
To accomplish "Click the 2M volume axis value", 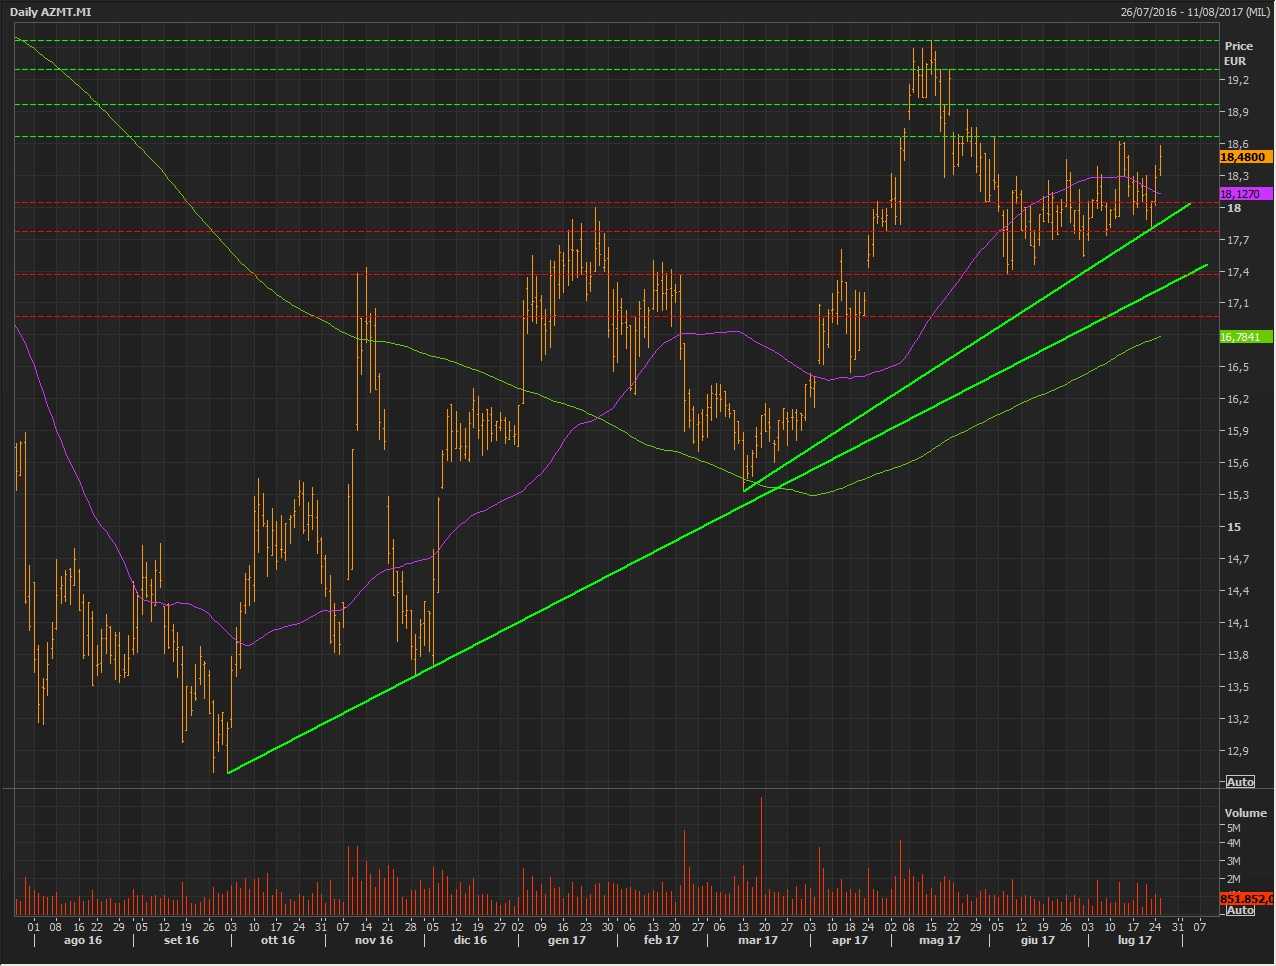I will (1233, 878).
